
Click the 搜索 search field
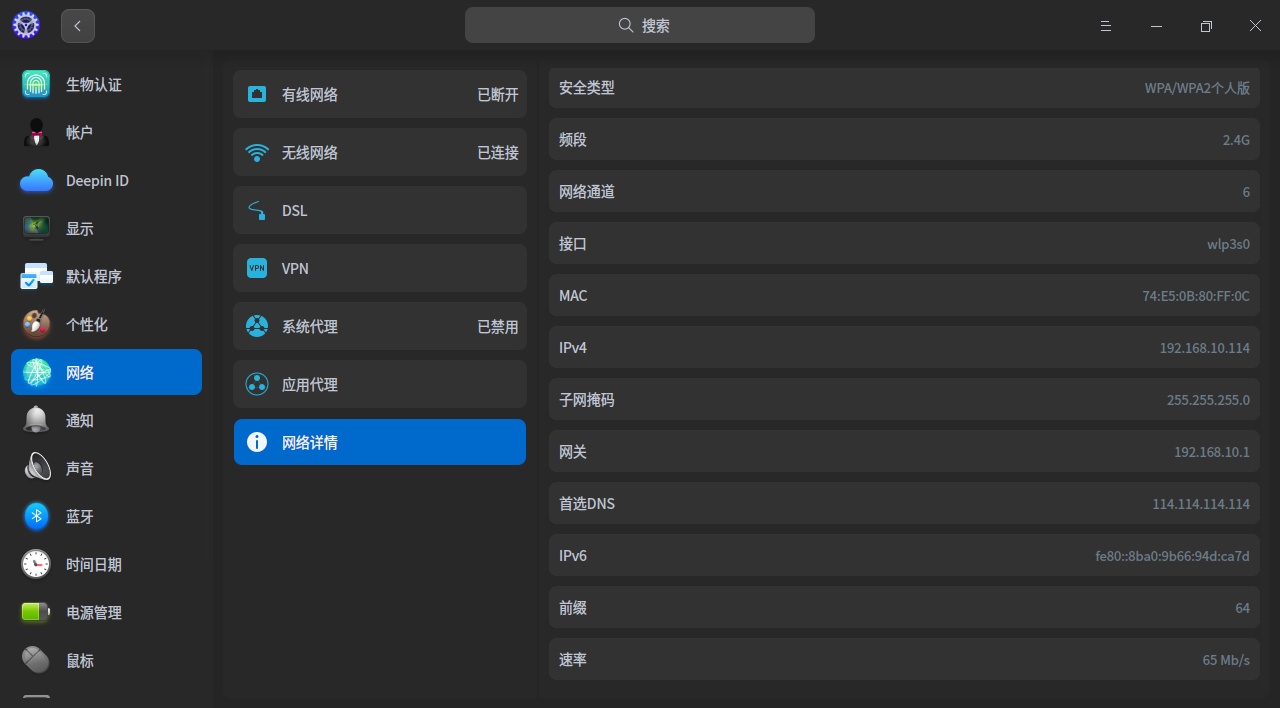(640, 26)
